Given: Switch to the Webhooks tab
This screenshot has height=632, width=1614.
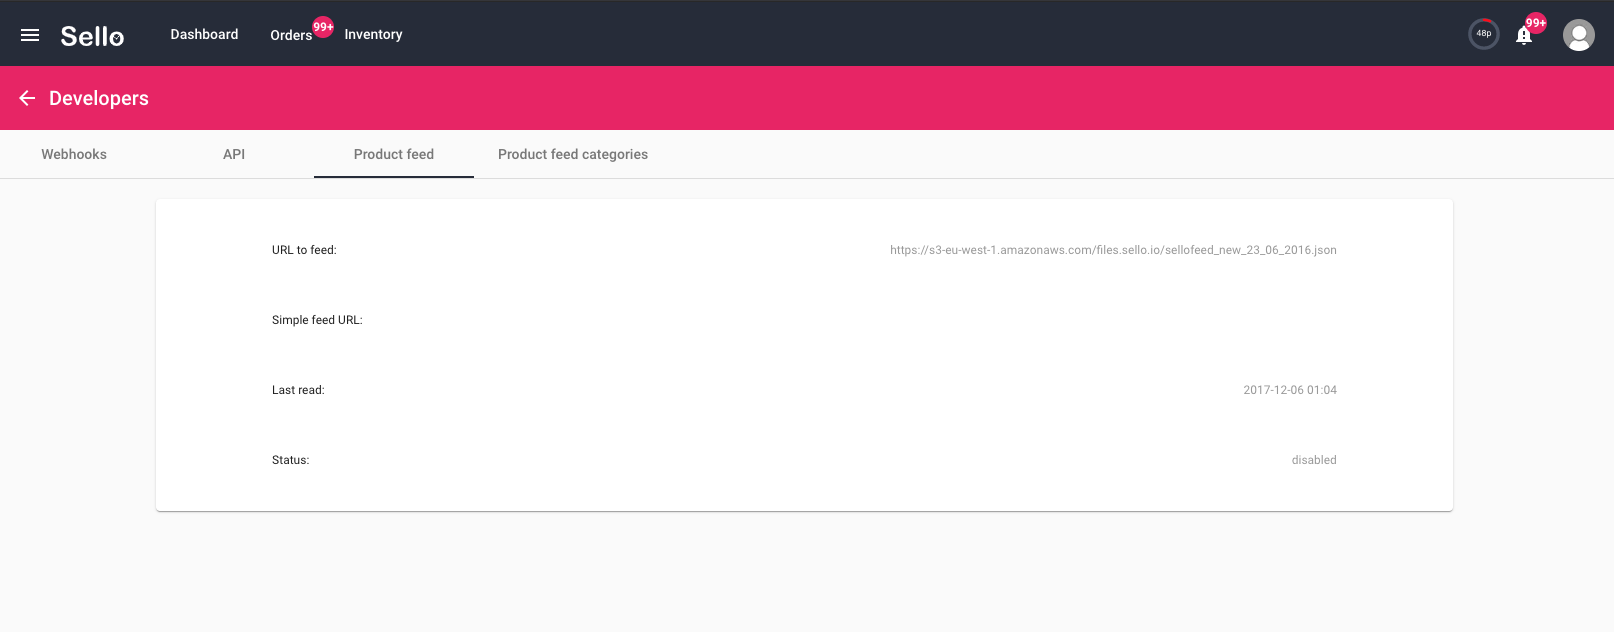Looking at the screenshot, I should click(74, 154).
